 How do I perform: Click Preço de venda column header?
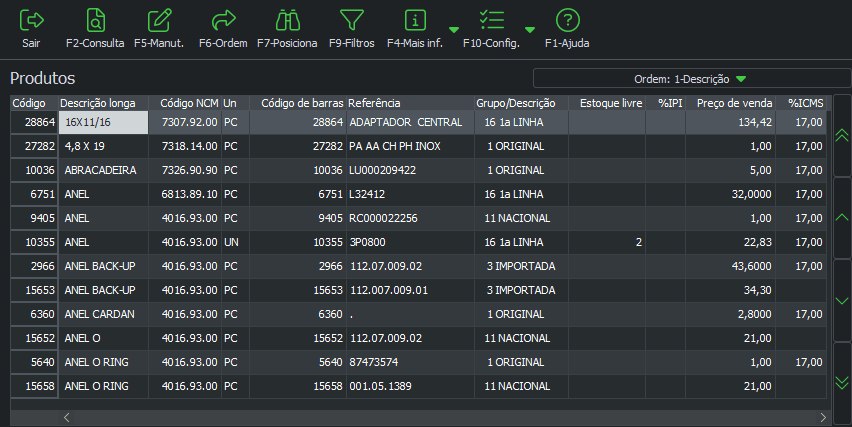[x=730, y=103]
